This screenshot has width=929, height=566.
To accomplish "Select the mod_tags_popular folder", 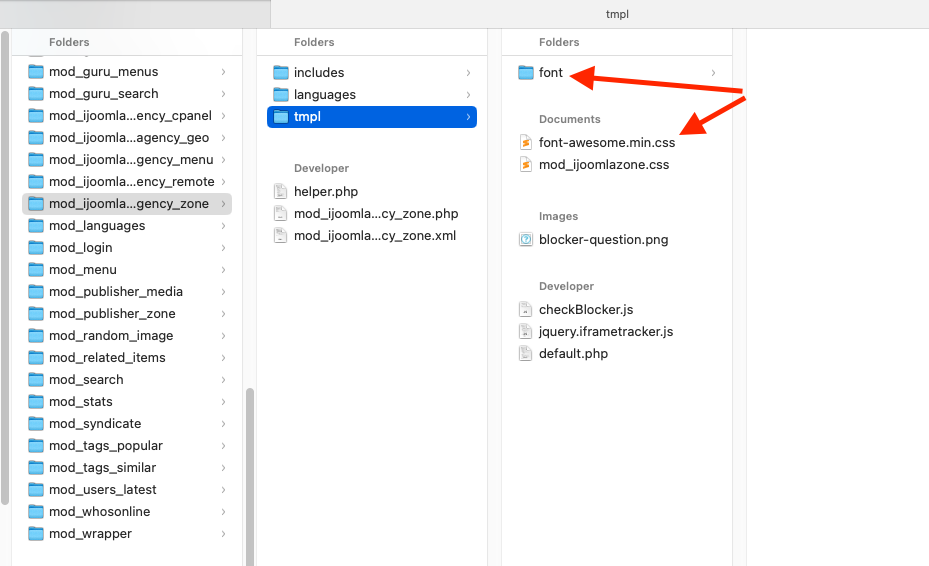I will click(x=105, y=446).
